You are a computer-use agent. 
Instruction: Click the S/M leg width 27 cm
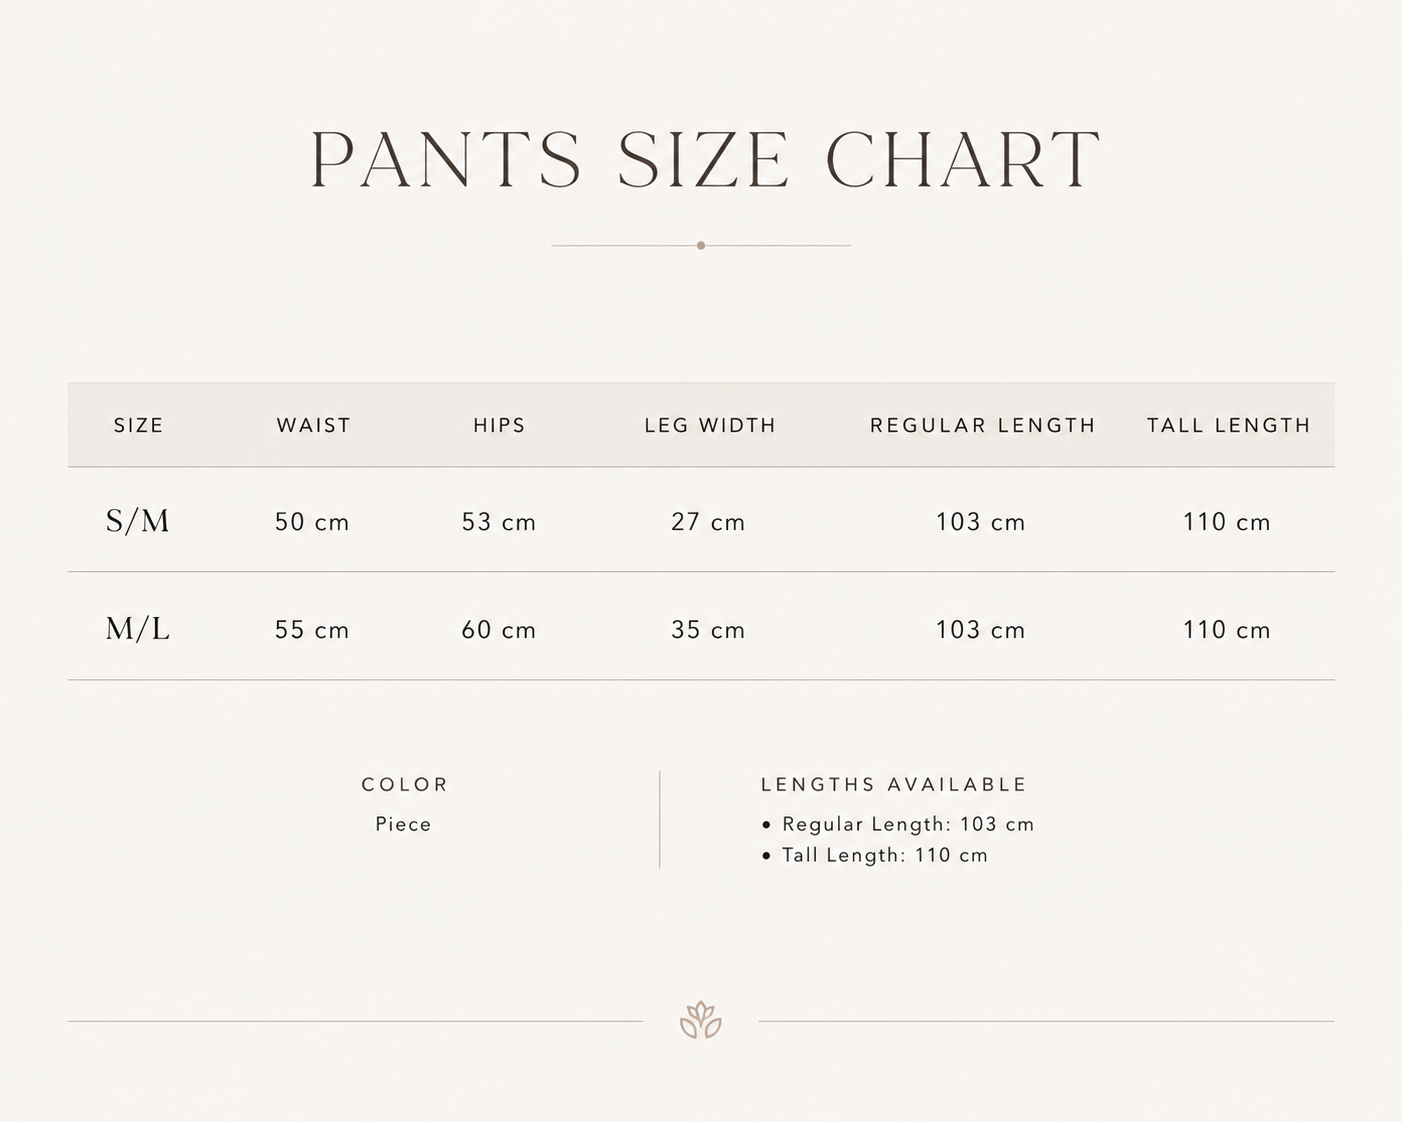(x=708, y=522)
